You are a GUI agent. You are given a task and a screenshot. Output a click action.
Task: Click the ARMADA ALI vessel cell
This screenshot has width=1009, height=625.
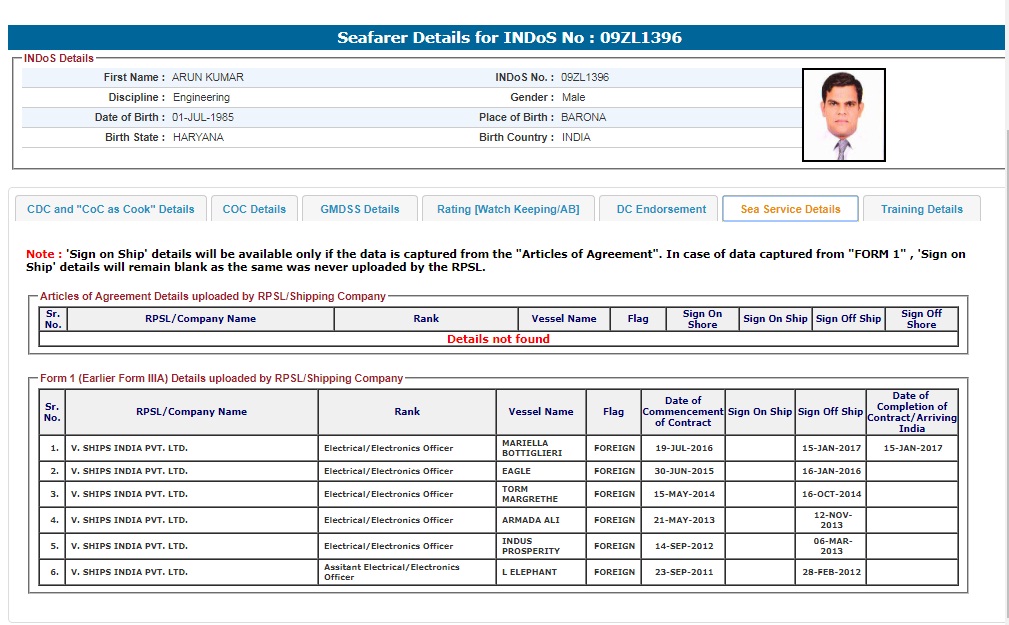click(540, 520)
